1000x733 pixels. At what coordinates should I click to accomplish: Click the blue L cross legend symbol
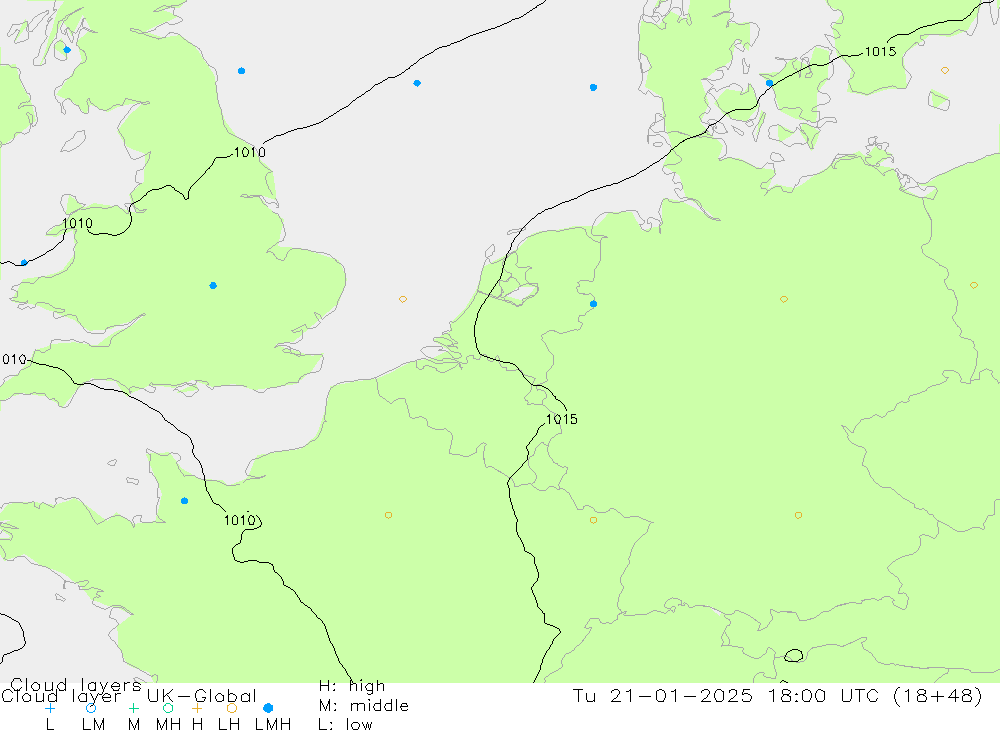tap(50, 708)
